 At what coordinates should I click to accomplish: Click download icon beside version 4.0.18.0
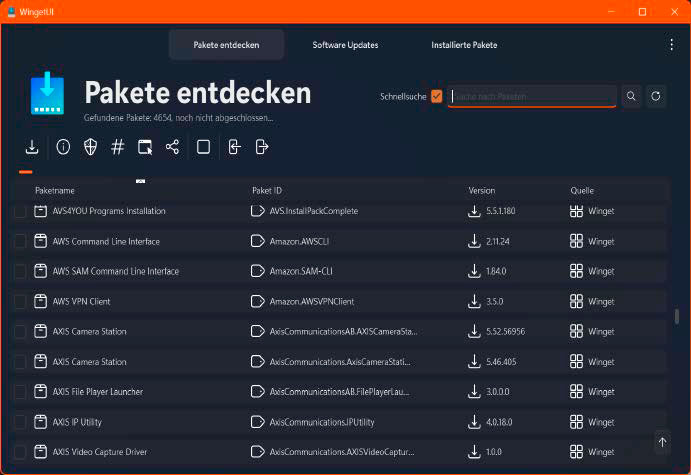coord(474,422)
